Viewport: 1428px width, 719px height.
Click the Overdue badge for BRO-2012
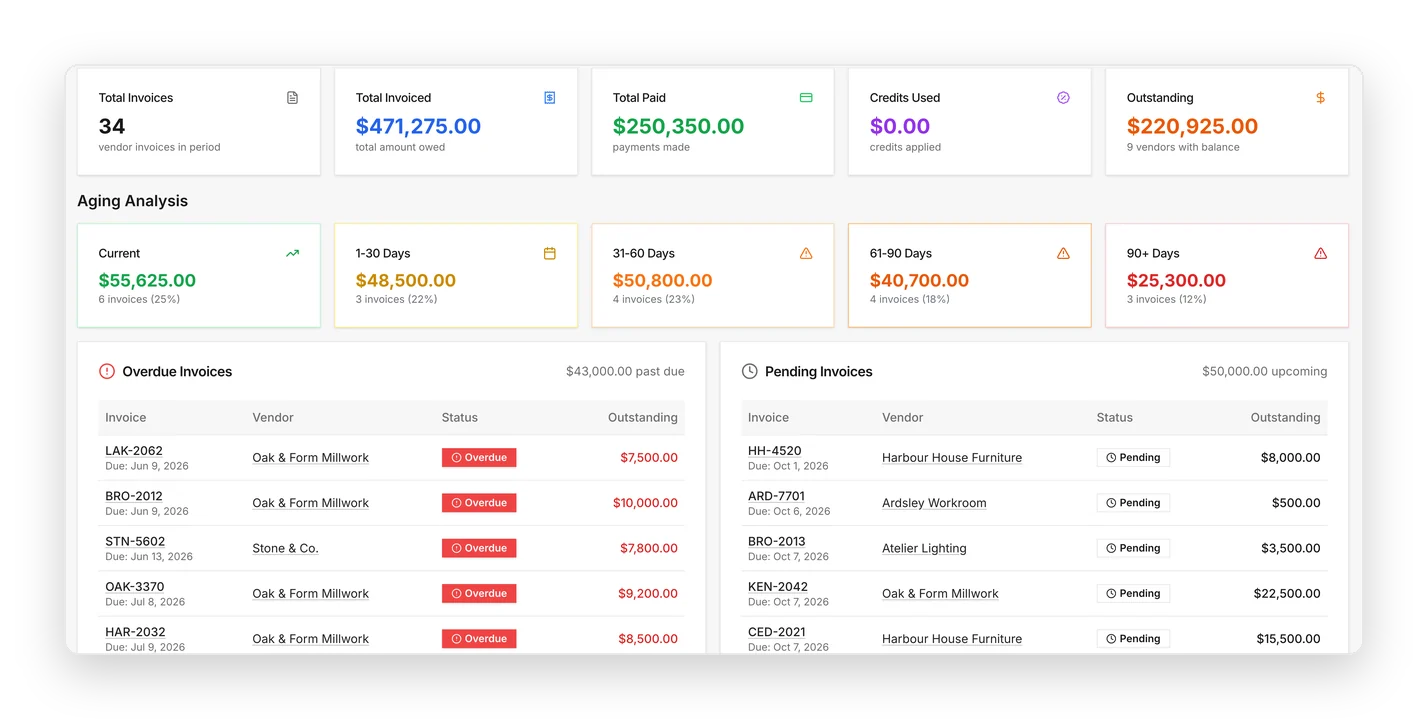(479, 503)
